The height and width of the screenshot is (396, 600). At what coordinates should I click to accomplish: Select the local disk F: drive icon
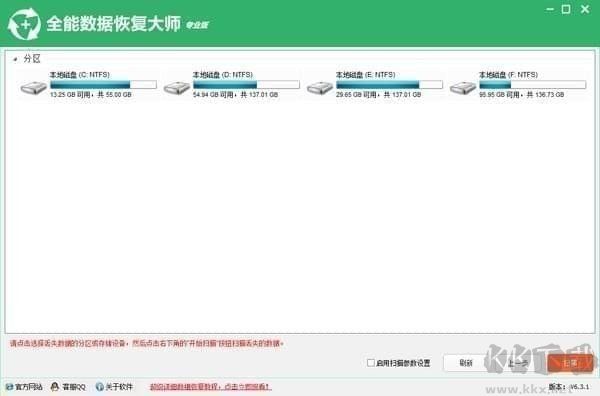tap(463, 88)
